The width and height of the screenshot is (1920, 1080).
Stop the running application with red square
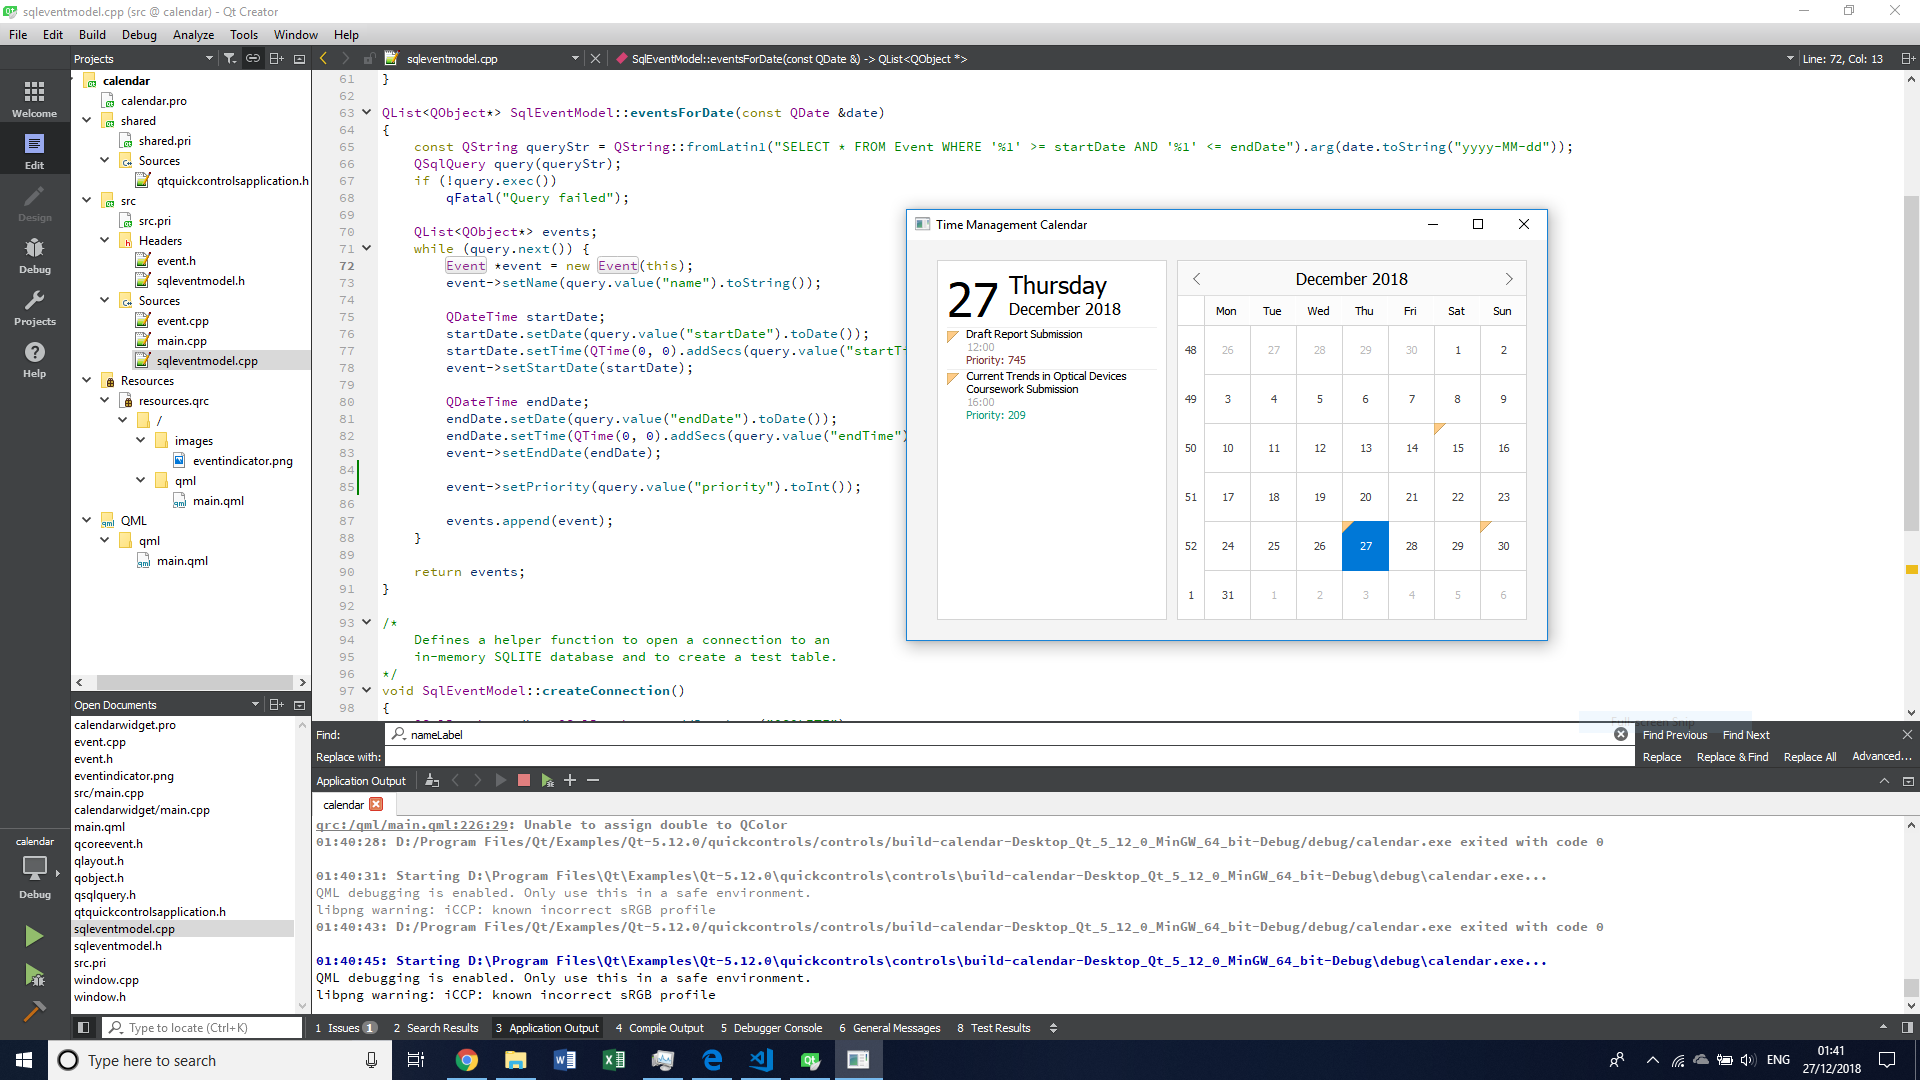point(523,780)
